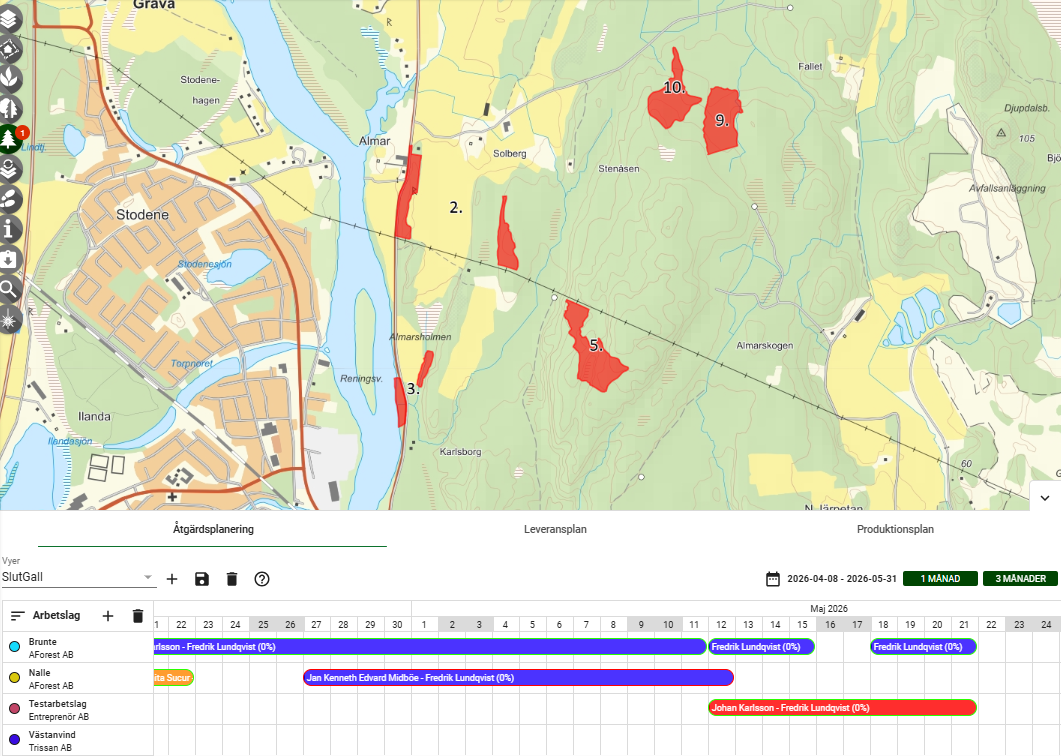Open the map layers stack icon
Viewport: 1061px width, 756px height.
10,18
